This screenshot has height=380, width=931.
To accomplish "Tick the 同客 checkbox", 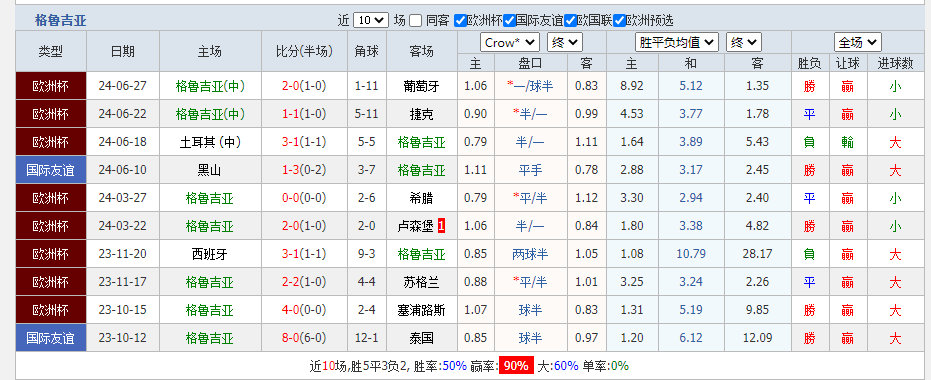I will point(416,21).
